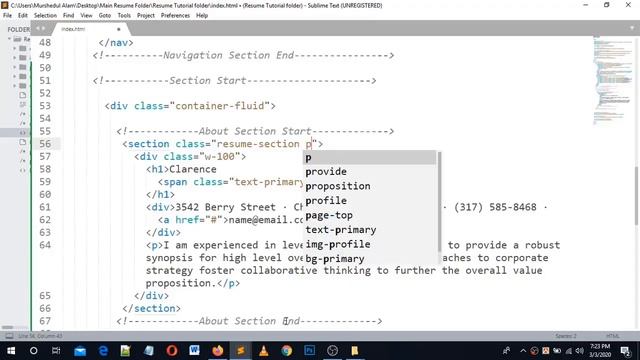Choose 'text-primary' in the autocomplete list
Image resolution: width=640 pixels, height=360 pixels.
click(369, 230)
